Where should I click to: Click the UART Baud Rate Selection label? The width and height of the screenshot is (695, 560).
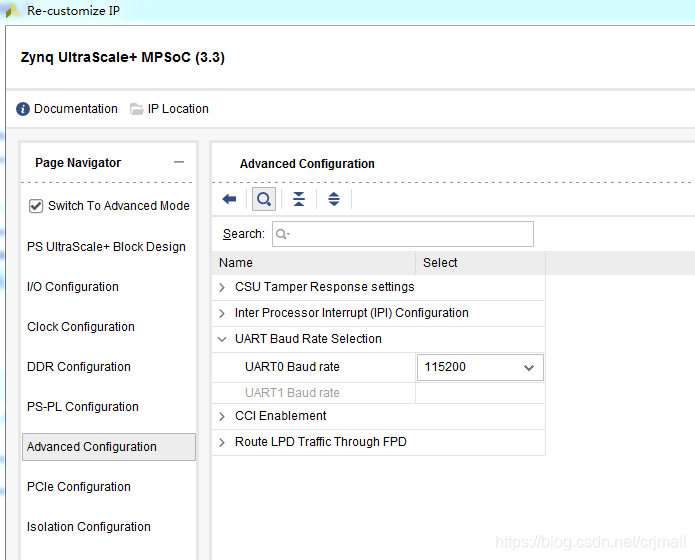pos(308,339)
